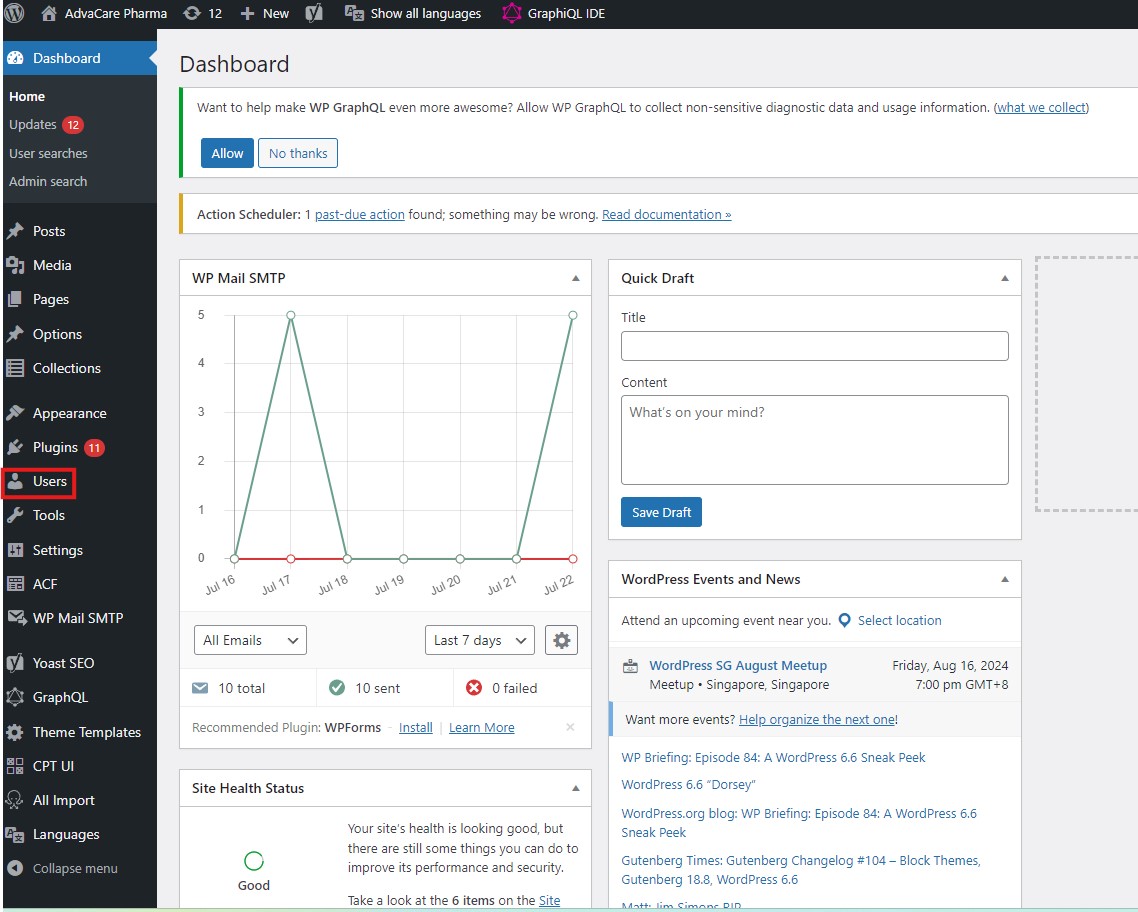Click Install link for WPForms
This screenshot has height=912, width=1138.
416,728
